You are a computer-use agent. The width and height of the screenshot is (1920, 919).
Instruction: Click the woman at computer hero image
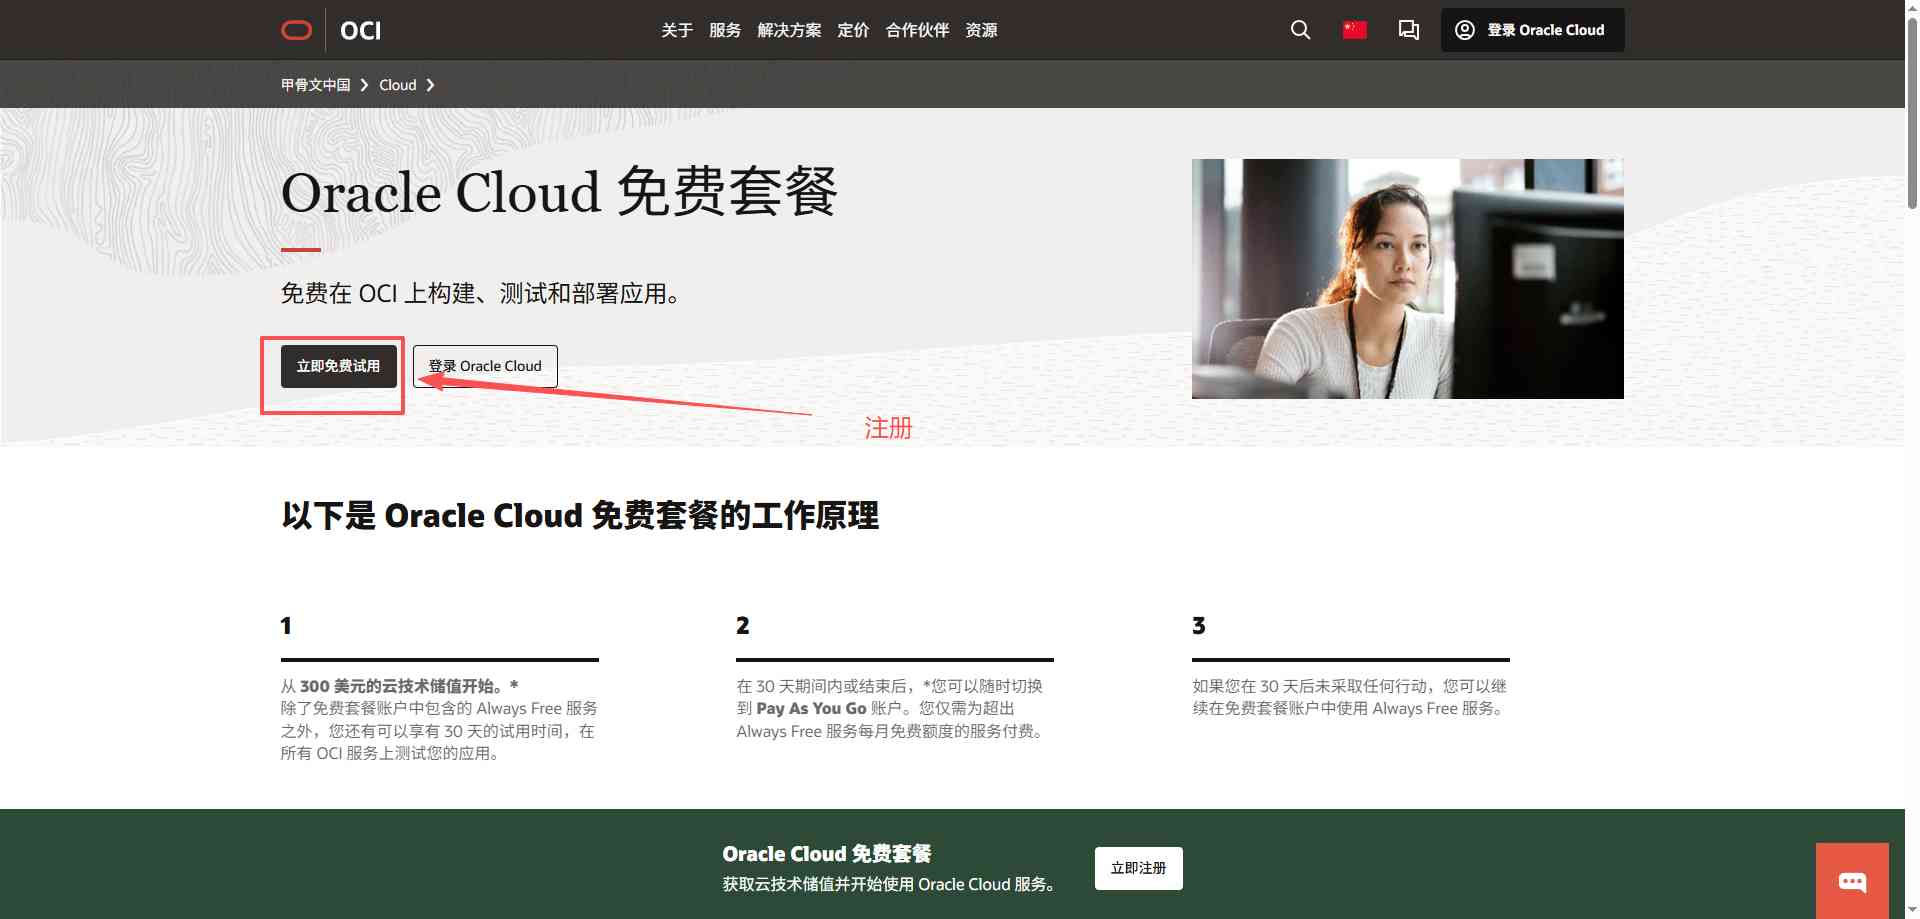pos(1407,279)
